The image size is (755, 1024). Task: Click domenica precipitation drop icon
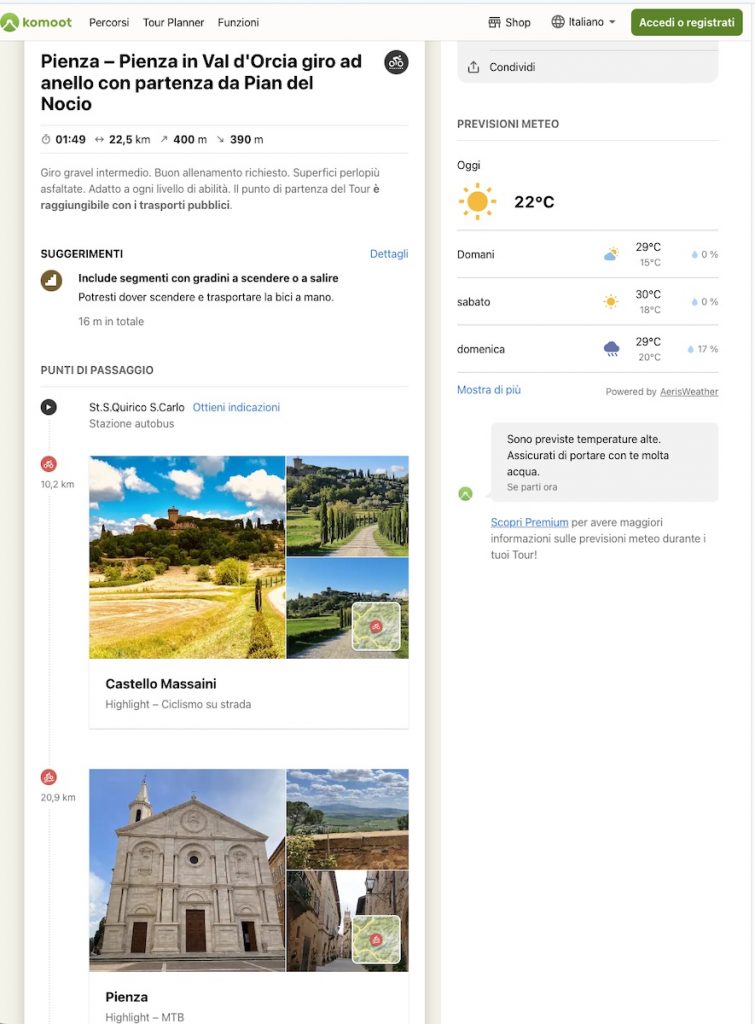click(690, 349)
